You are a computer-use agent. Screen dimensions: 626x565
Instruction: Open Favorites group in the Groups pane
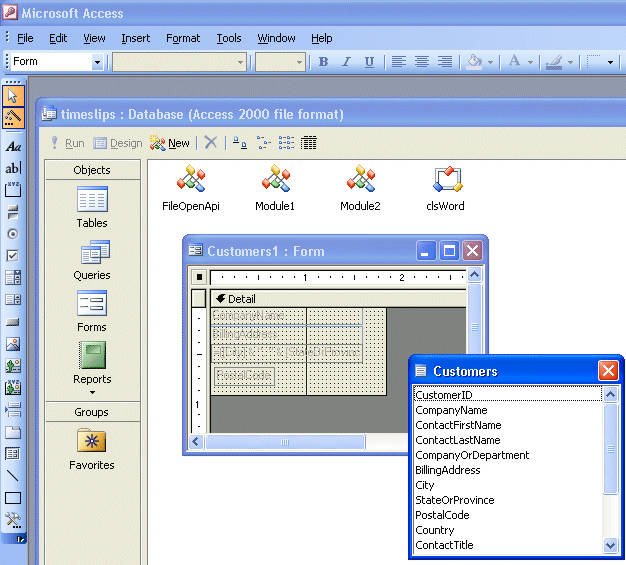pyautogui.click(x=92, y=449)
